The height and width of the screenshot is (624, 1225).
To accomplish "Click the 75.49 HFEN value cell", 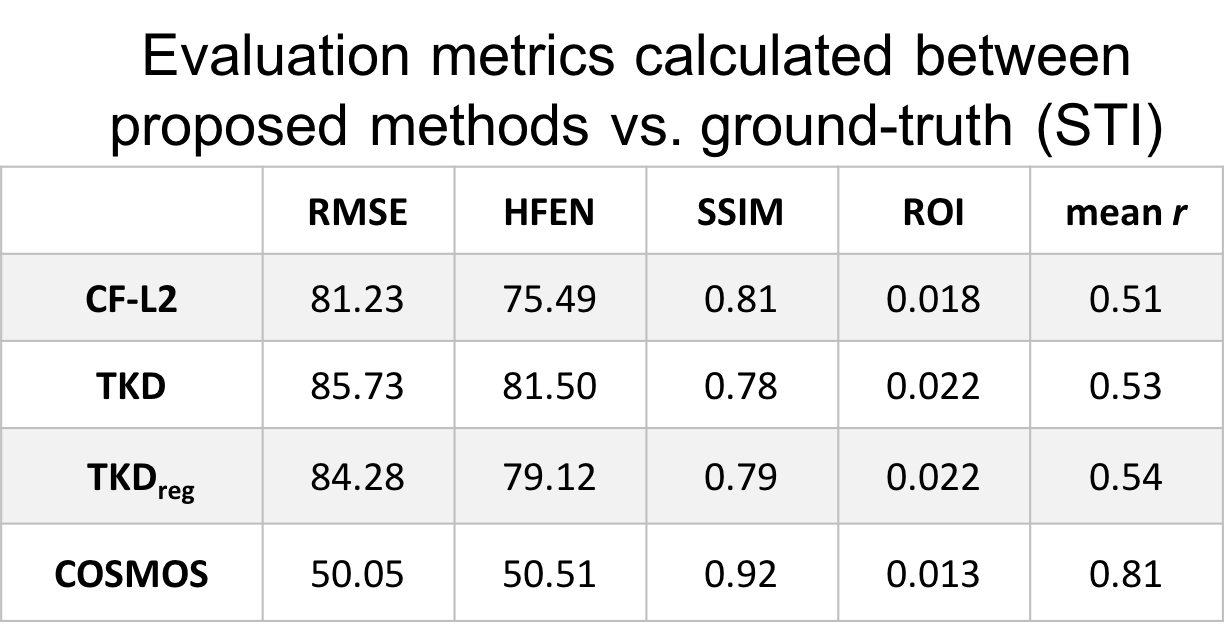I will click(x=550, y=298).
